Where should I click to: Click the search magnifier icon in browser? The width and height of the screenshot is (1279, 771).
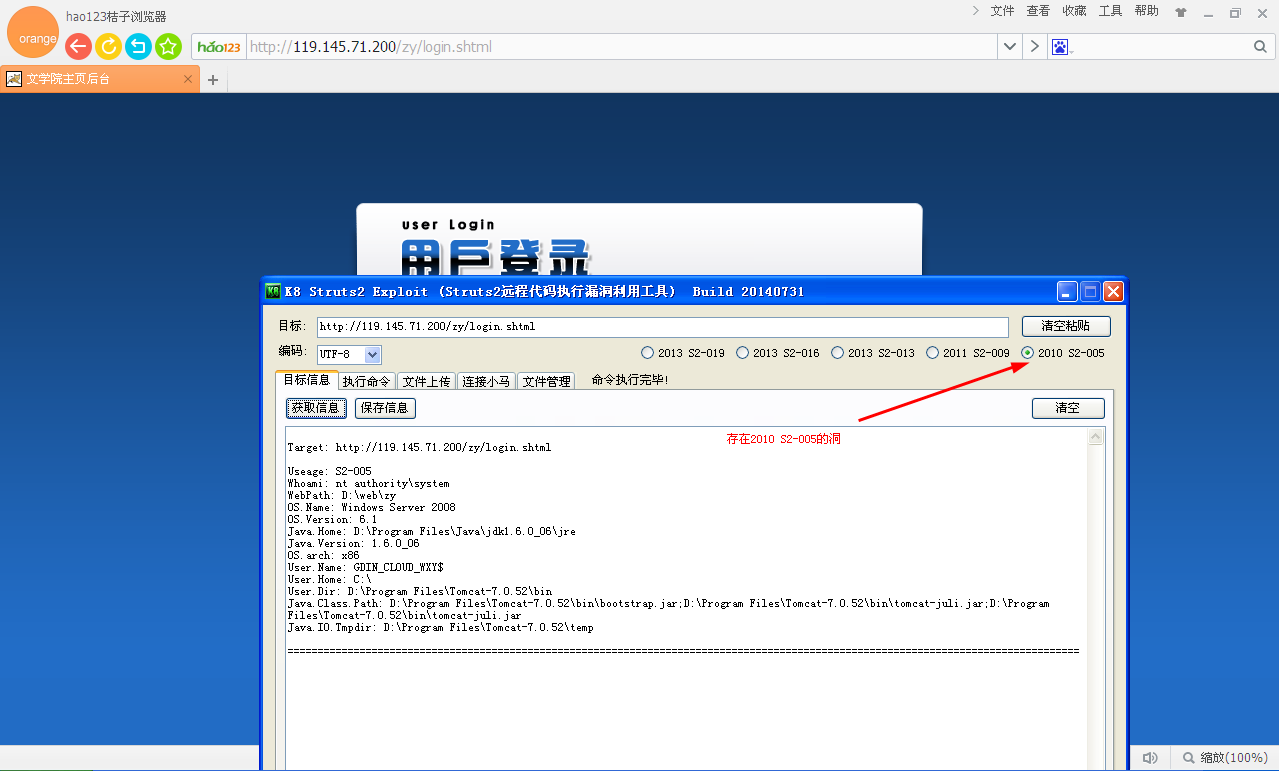[1260, 47]
